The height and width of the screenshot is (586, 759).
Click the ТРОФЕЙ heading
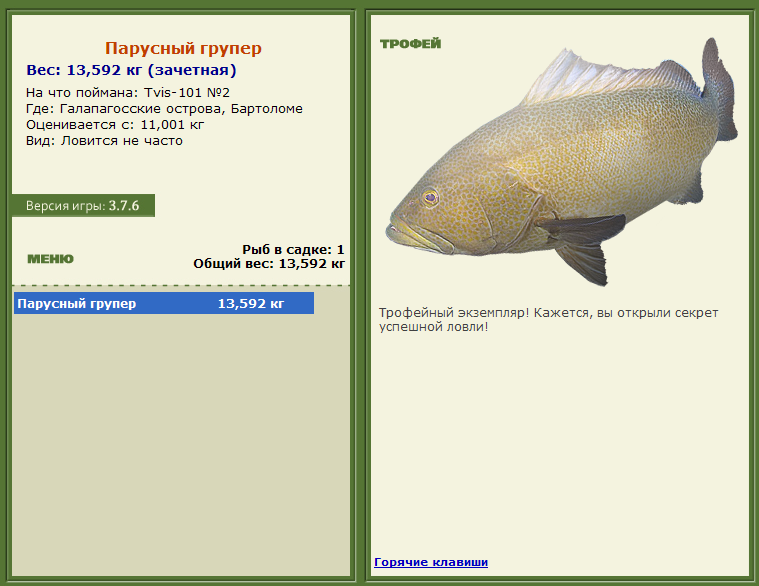(410, 44)
